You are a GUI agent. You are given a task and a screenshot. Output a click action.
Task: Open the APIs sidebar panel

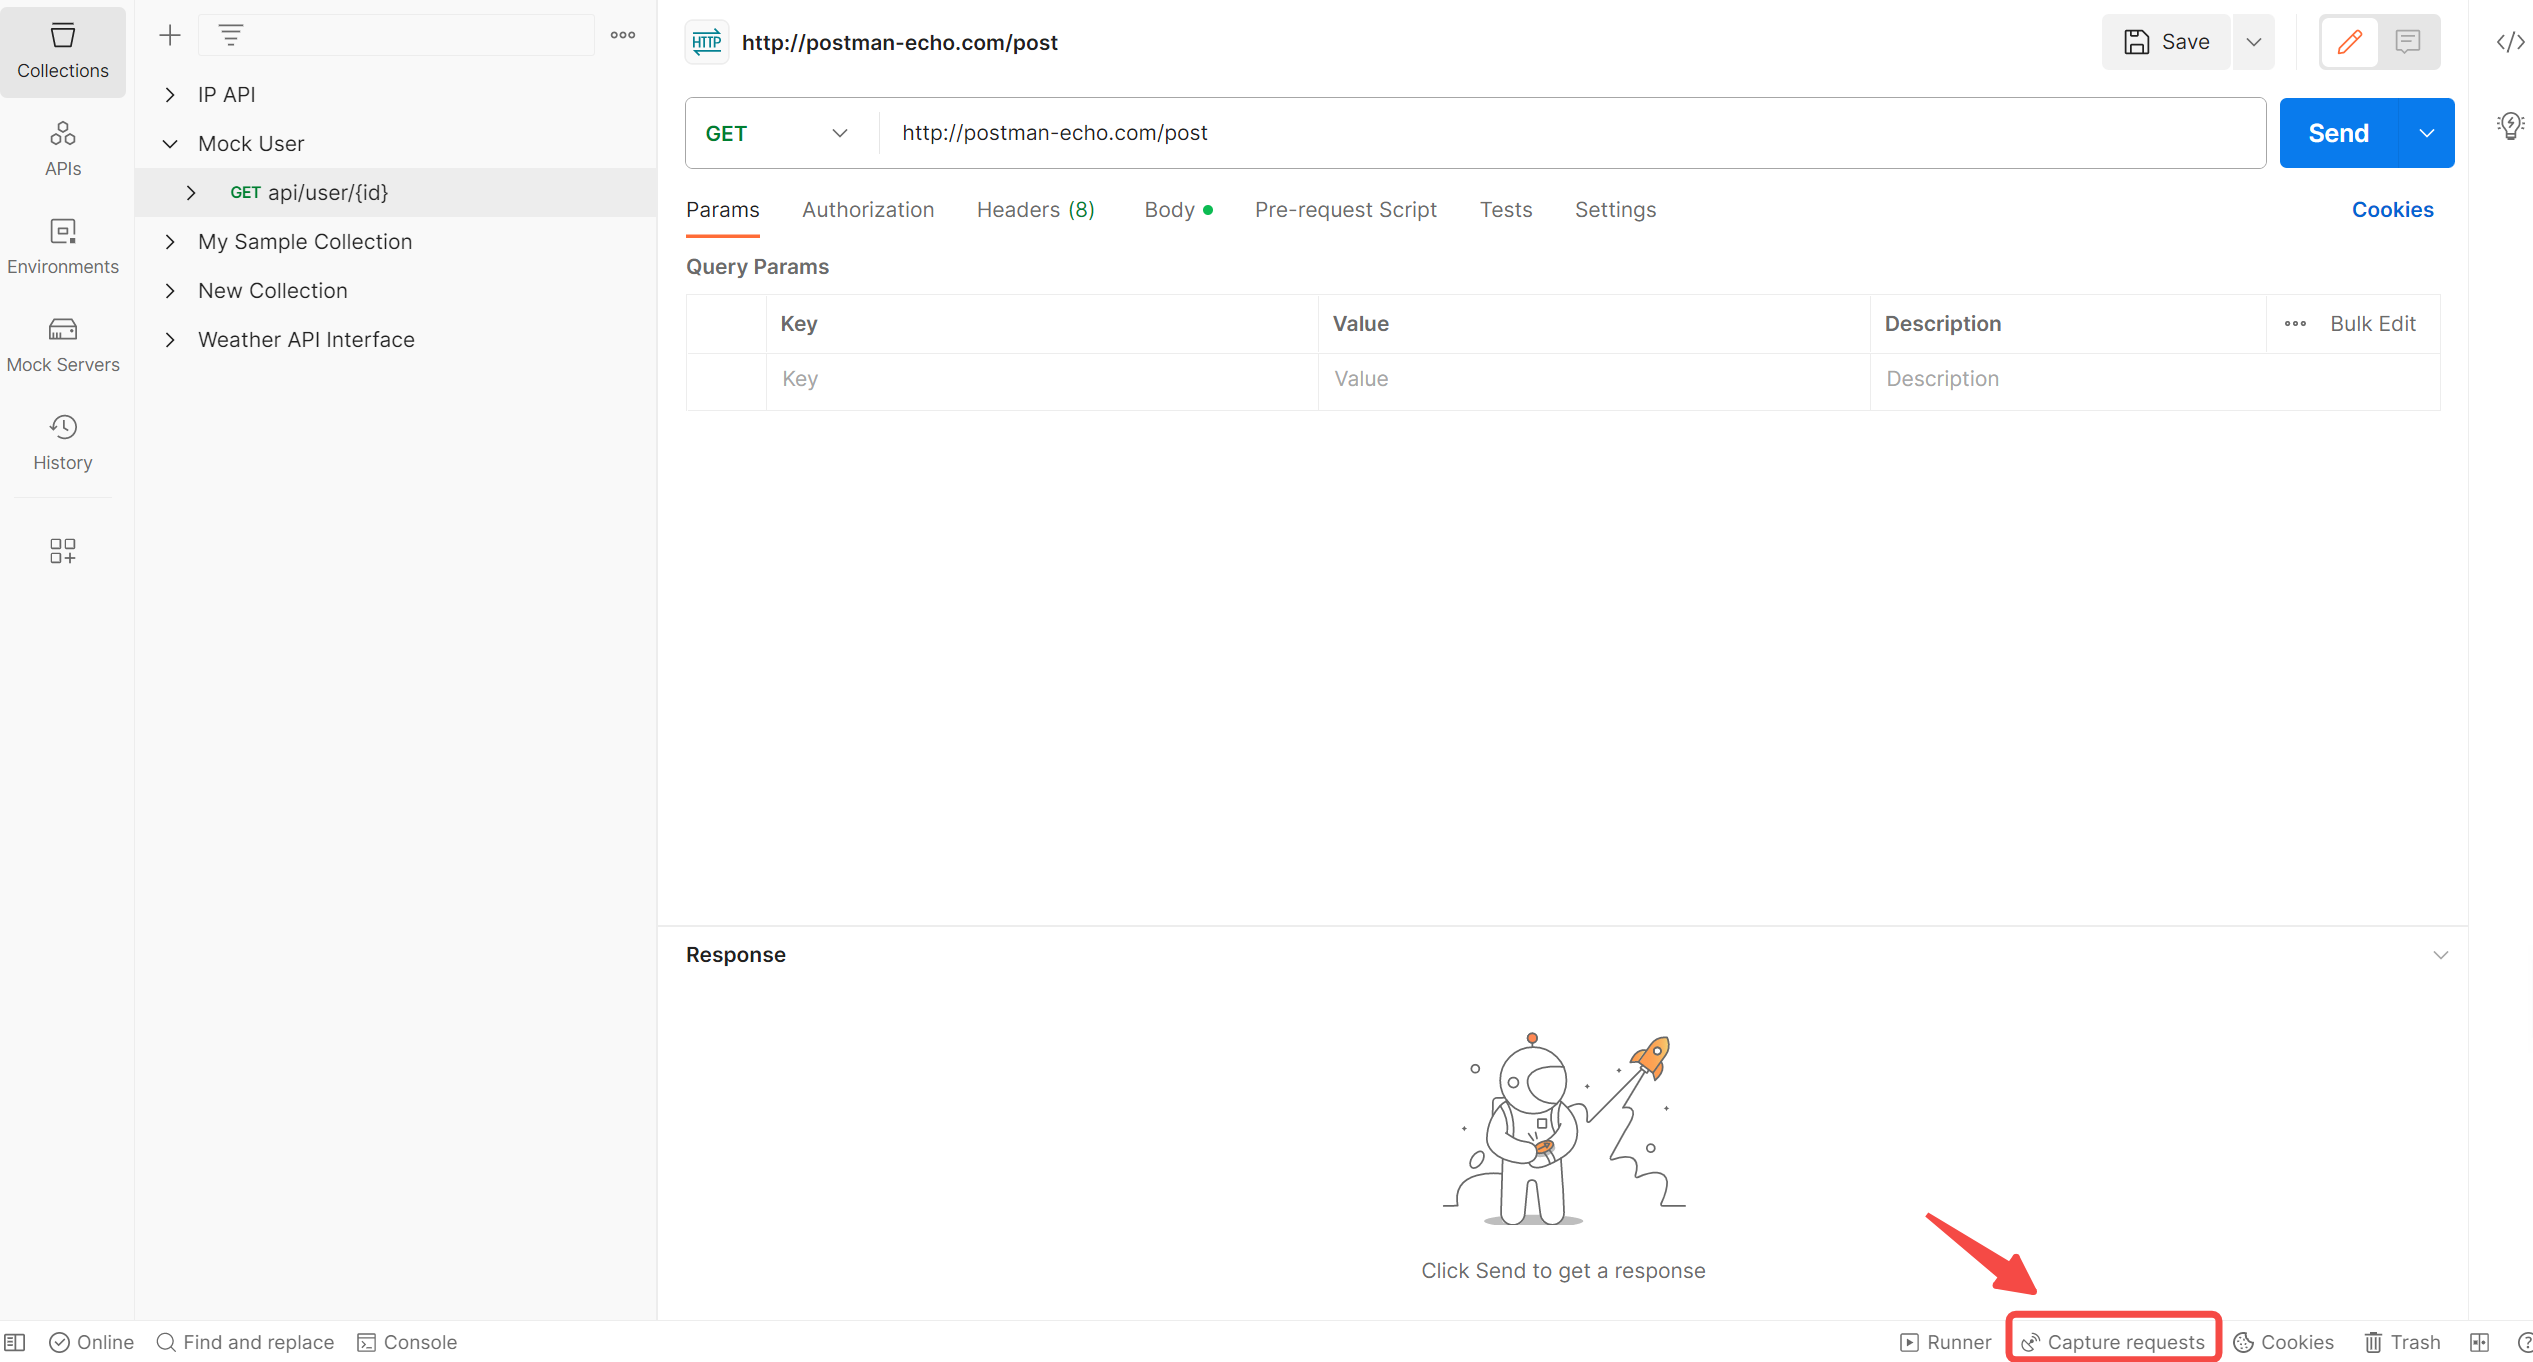tap(63, 149)
